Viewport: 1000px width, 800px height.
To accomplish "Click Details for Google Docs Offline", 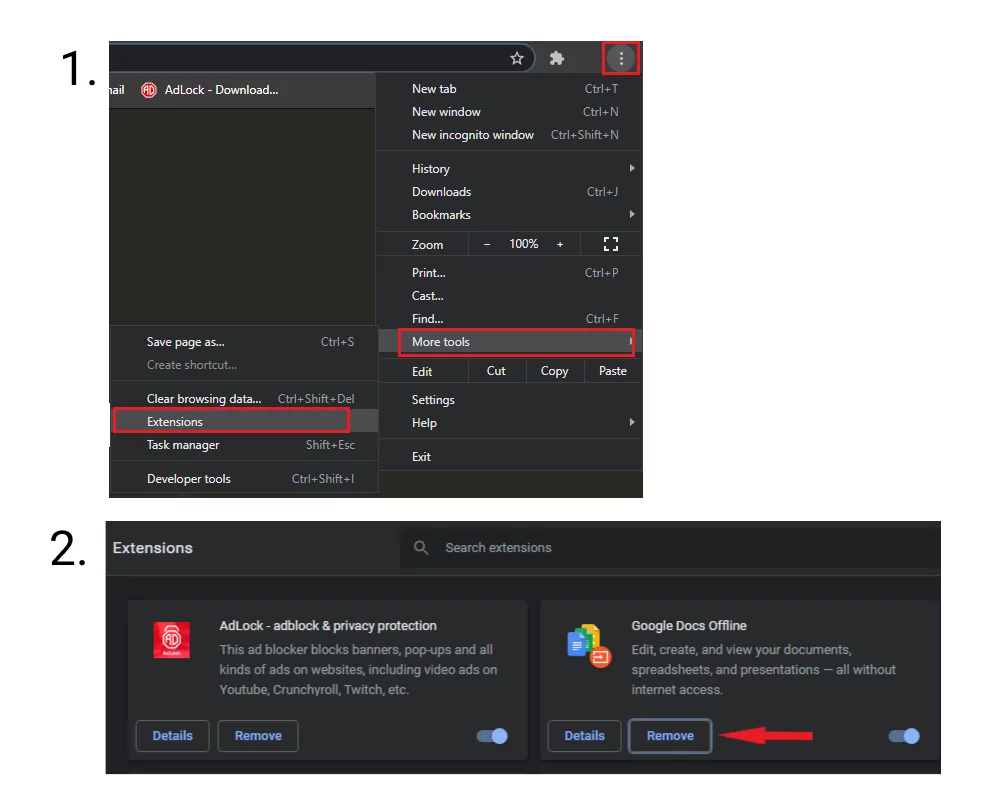I will point(584,736).
